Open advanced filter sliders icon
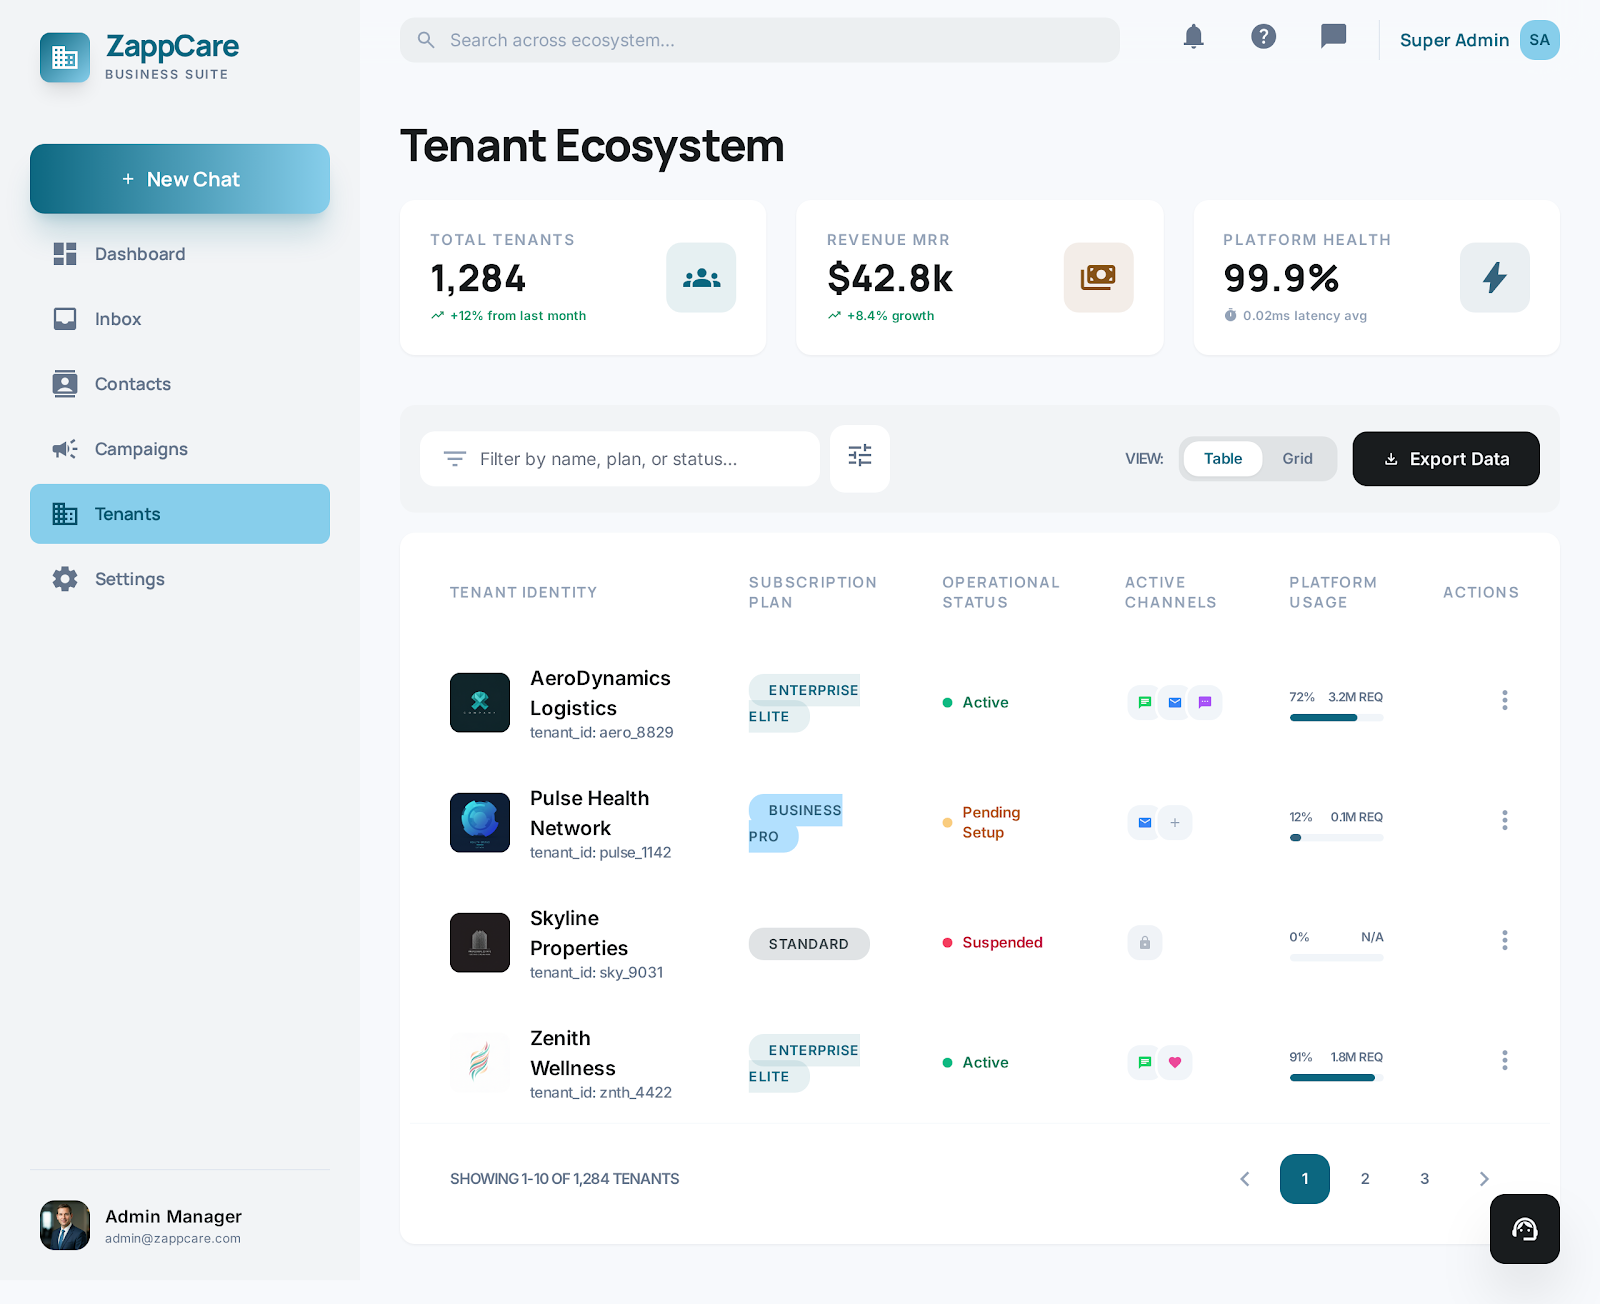Viewport: 1600px width, 1304px height. (x=860, y=458)
